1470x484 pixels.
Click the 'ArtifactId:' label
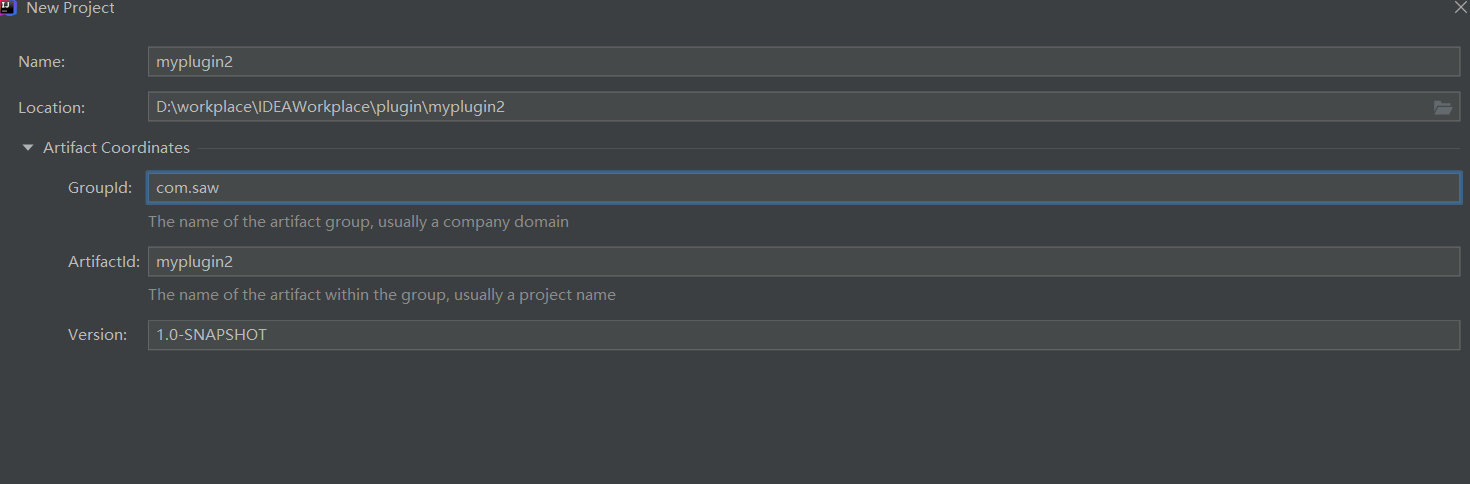tap(104, 262)
